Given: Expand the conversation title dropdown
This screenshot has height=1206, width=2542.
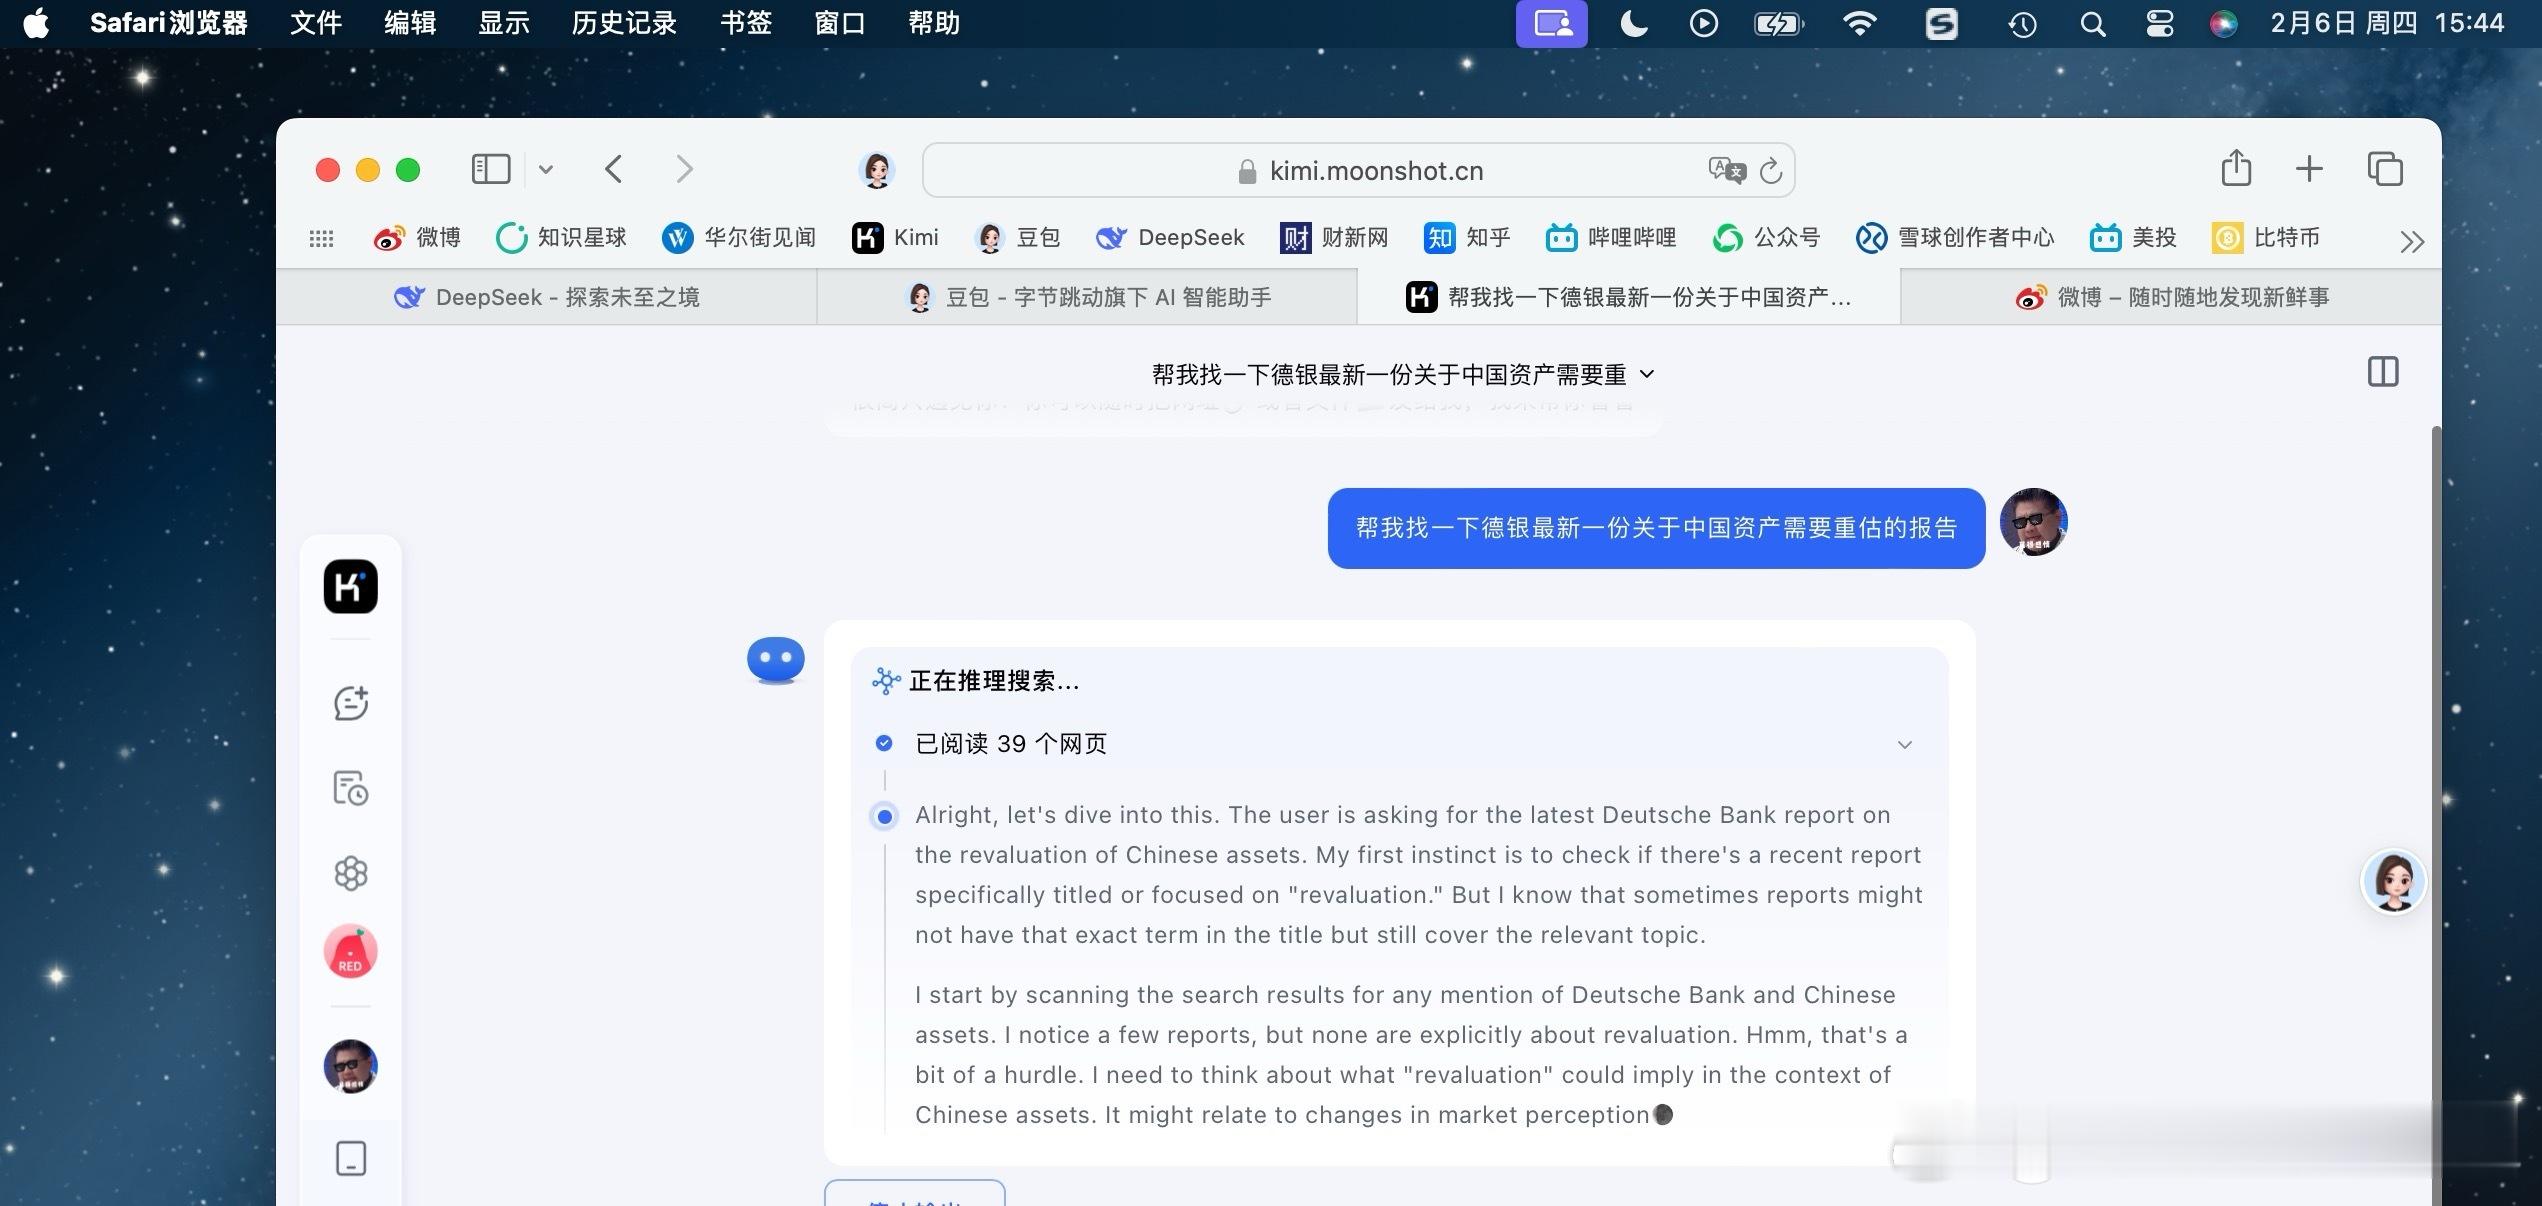Looking at the screenshot, I should click(x=1647, y=374).
